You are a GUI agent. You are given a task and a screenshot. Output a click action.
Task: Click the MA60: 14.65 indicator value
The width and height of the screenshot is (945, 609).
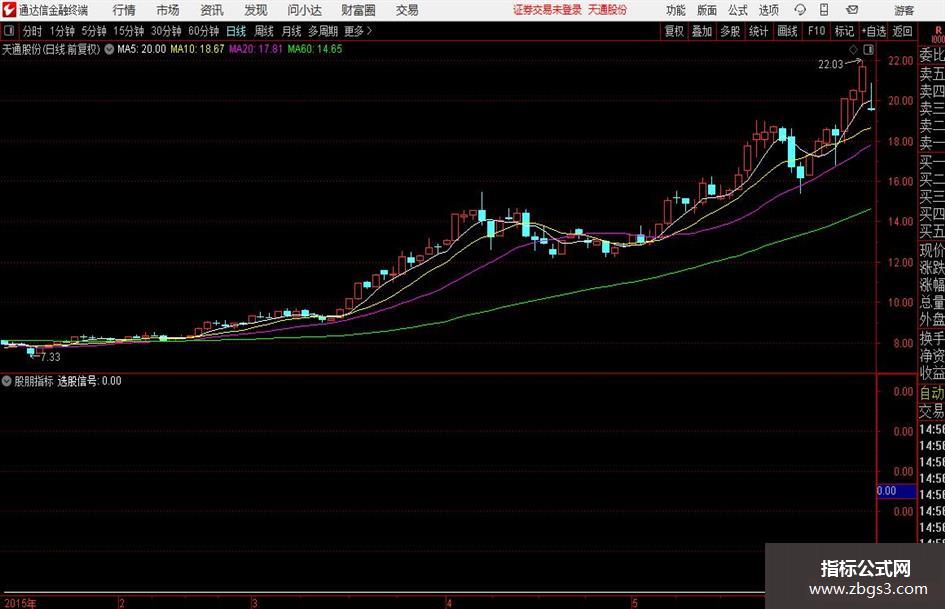click(315, 49)
